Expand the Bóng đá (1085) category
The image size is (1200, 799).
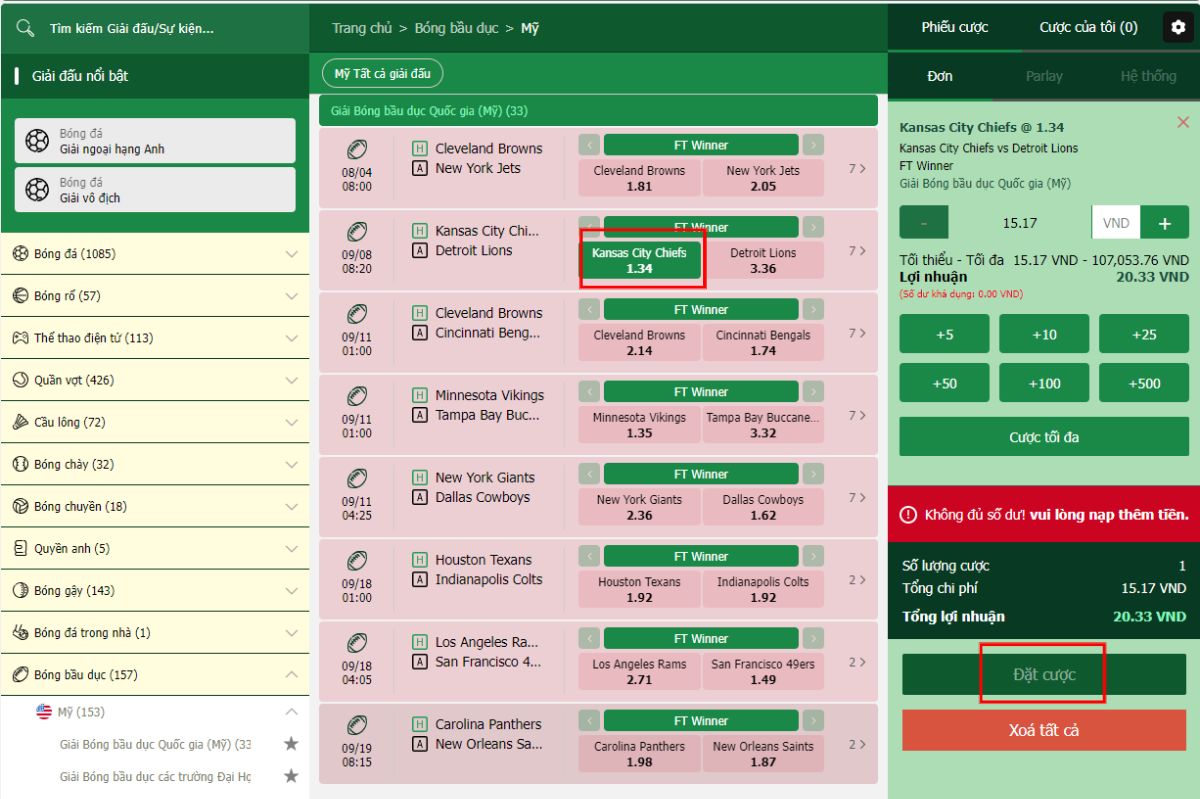(x=291, y=254)
